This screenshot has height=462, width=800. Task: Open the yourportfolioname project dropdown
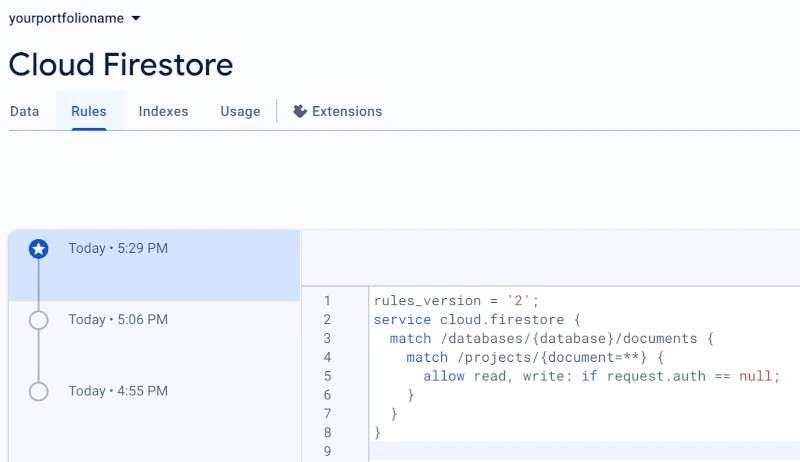click(74, 18)
